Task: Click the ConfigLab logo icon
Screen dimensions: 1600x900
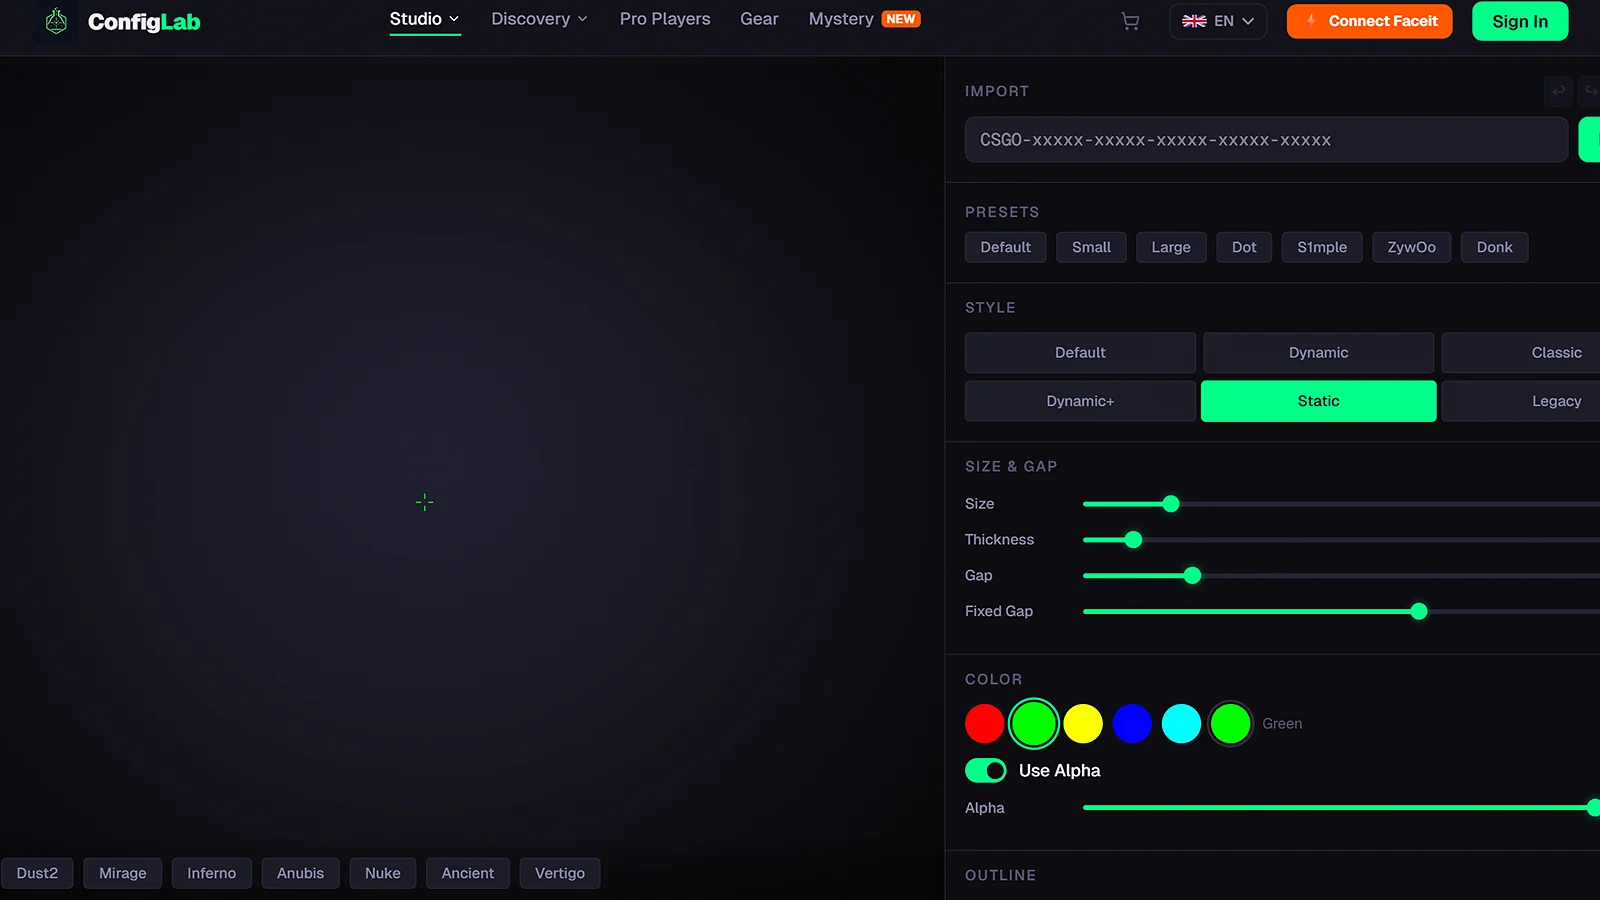Action: pyautogui.click(x=57, y=21)
